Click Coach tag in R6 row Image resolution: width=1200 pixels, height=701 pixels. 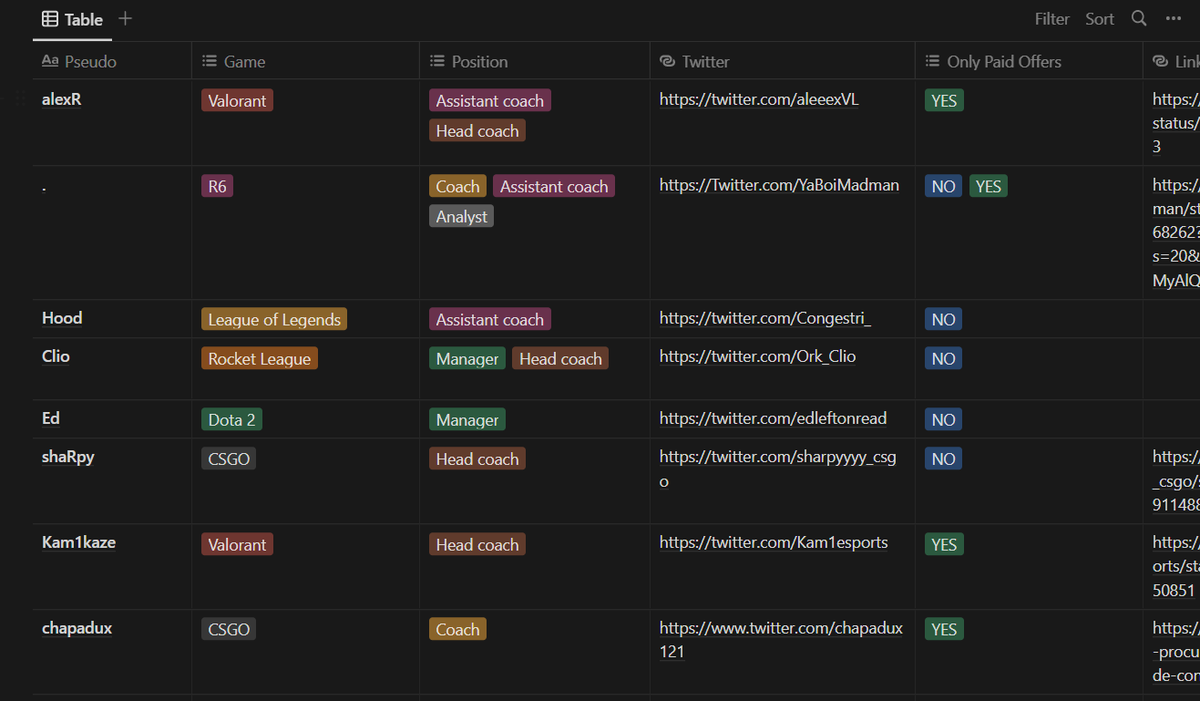pyautogui.click(x=458, y=186)
